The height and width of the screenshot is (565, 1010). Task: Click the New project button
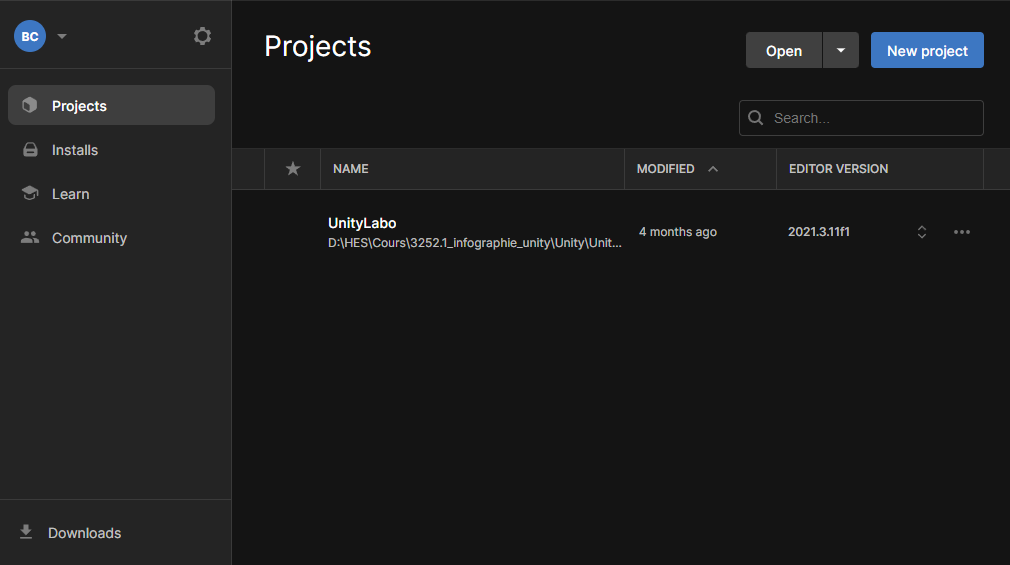pos(927,51)
